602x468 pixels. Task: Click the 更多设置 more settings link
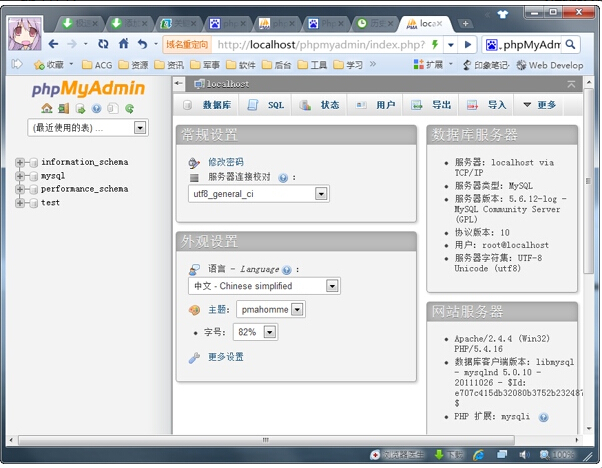tap(226, 357)
